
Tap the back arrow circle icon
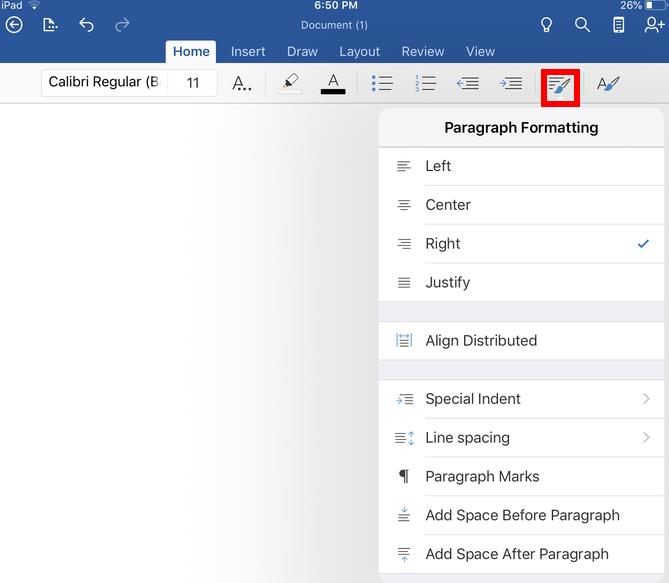14,25
